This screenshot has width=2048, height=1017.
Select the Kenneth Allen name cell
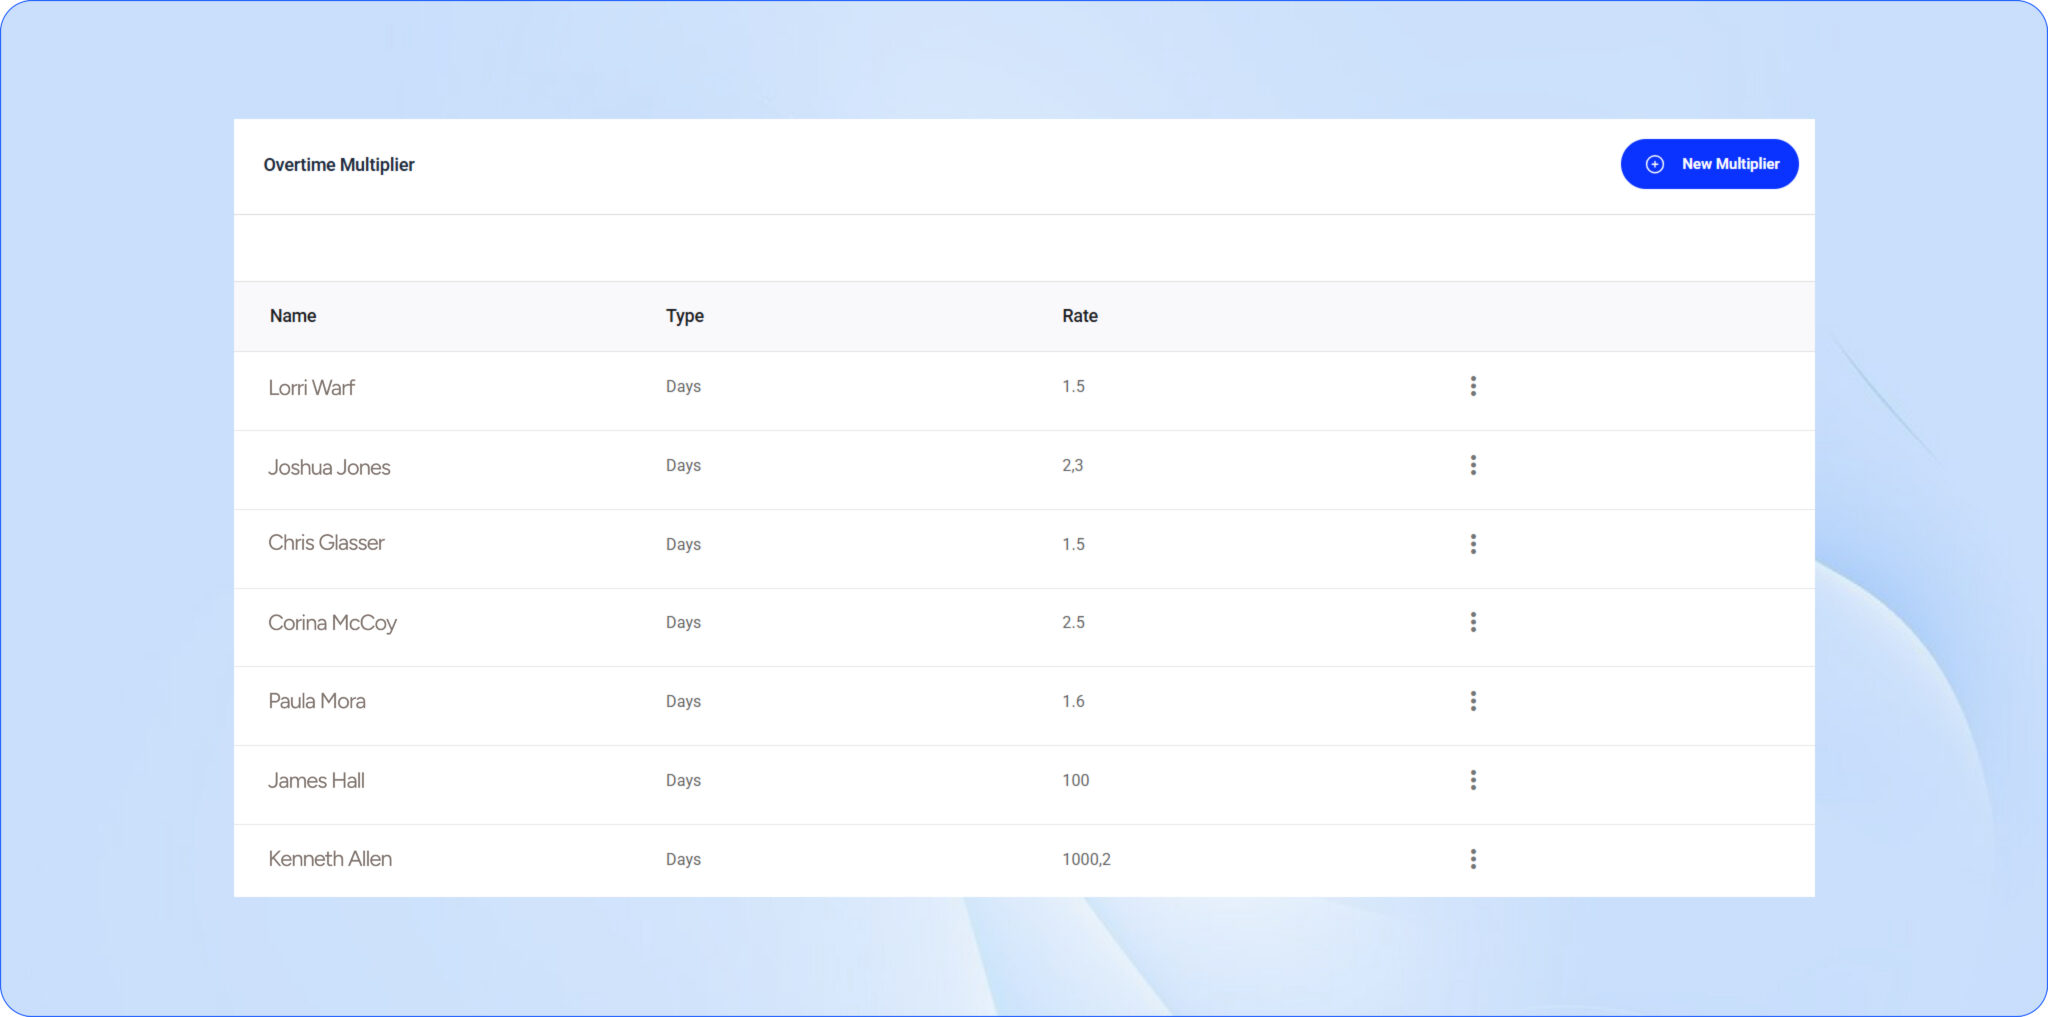(x=330, y=859)
